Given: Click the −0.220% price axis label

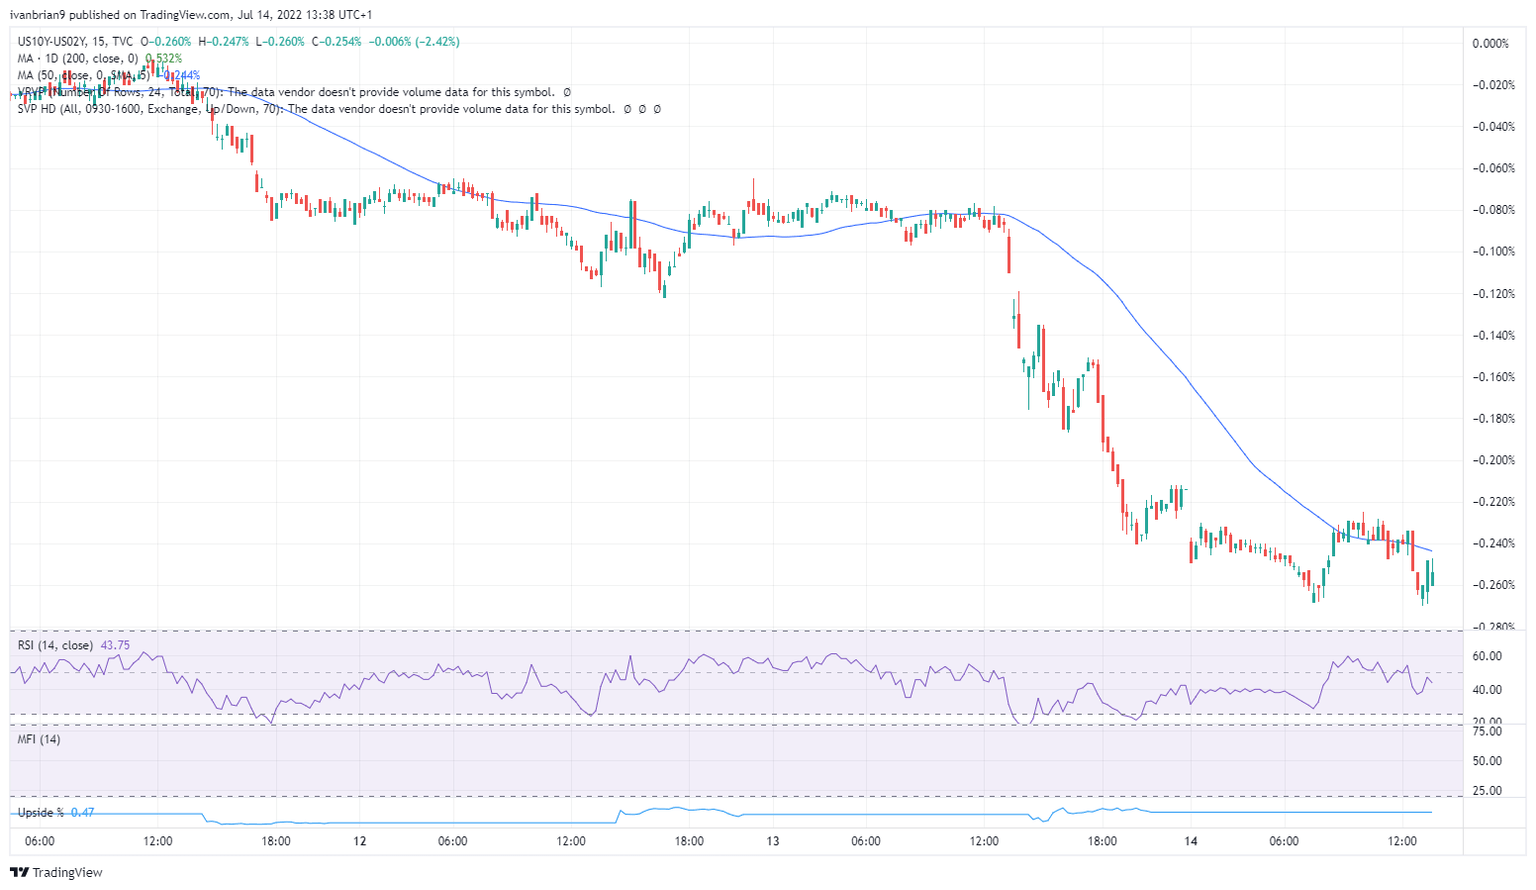Looking at the screenshot, I should click(1493, 502).
